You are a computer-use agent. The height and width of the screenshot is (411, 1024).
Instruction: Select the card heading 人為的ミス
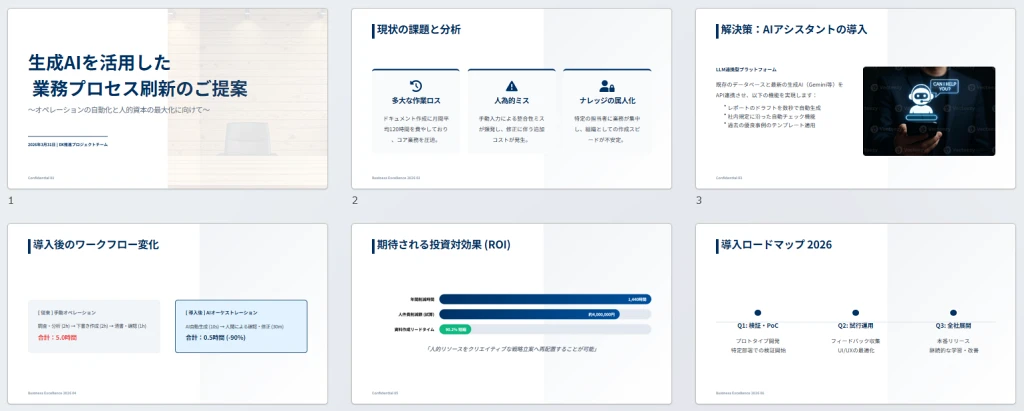click(x=511, y=101)
